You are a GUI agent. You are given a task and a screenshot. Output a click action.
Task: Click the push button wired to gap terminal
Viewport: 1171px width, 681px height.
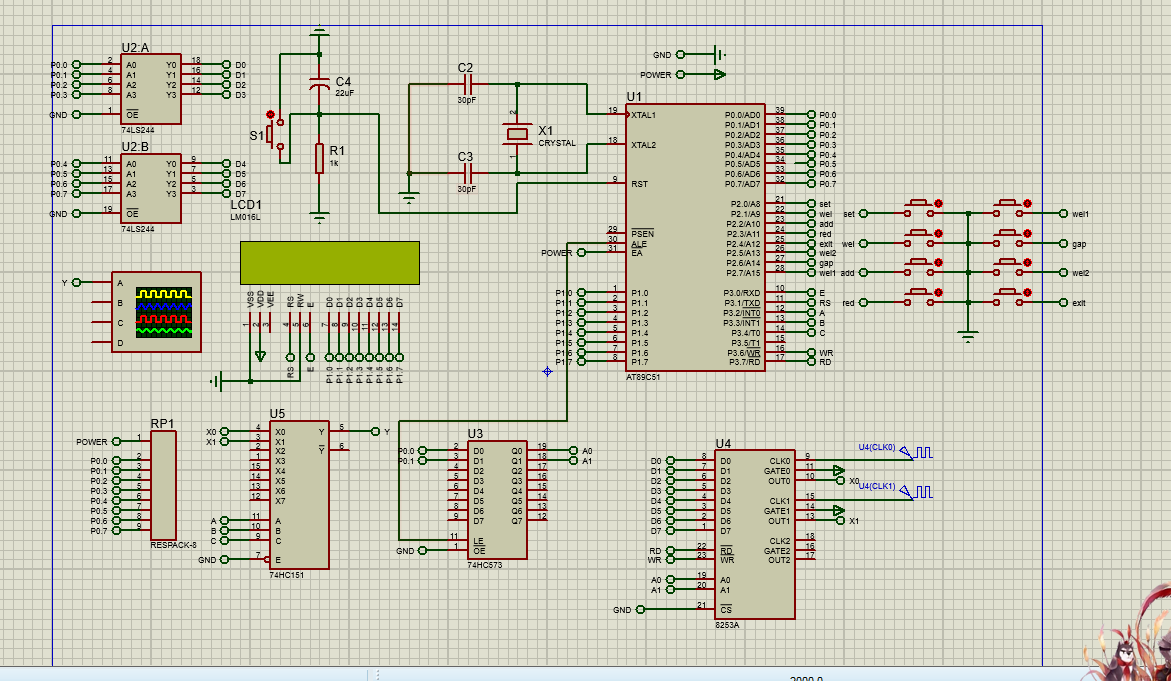coord(1010,239)
